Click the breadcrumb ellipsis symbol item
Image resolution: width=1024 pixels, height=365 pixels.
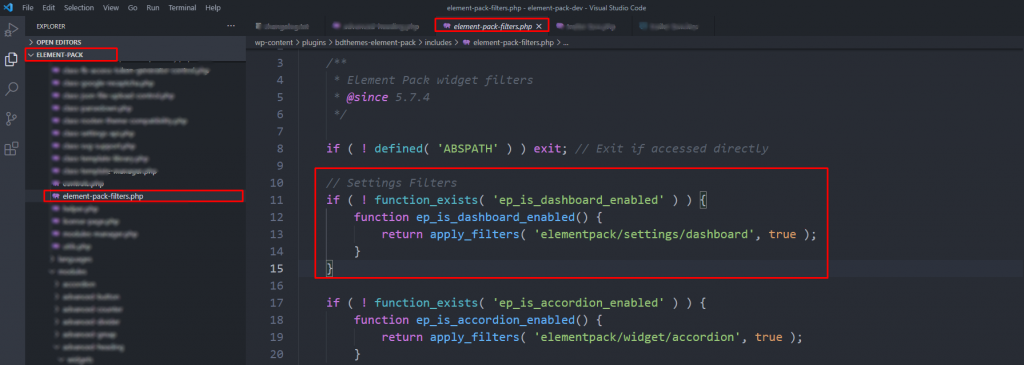[566, 42]
